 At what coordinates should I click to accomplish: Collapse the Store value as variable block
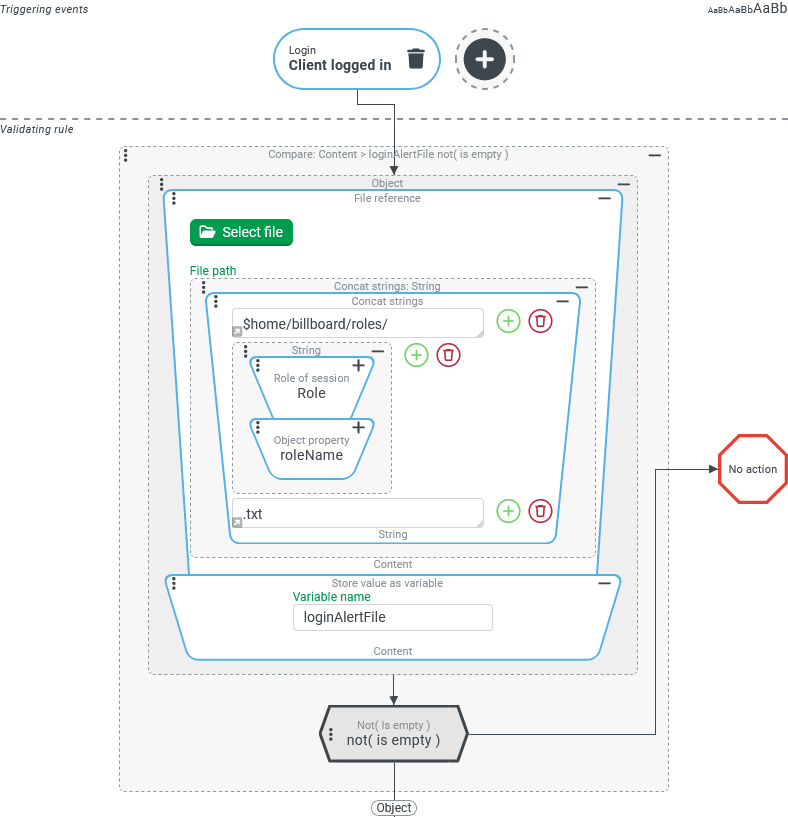tap(605, 584)
